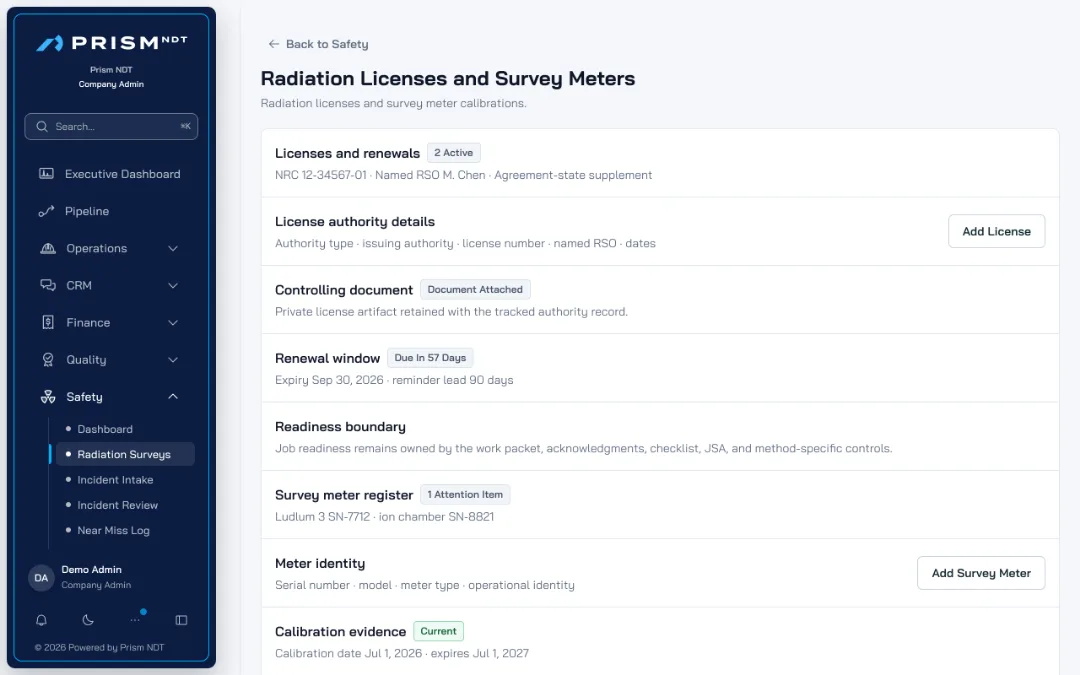Click the Controlling document heading

click(344, 290)
